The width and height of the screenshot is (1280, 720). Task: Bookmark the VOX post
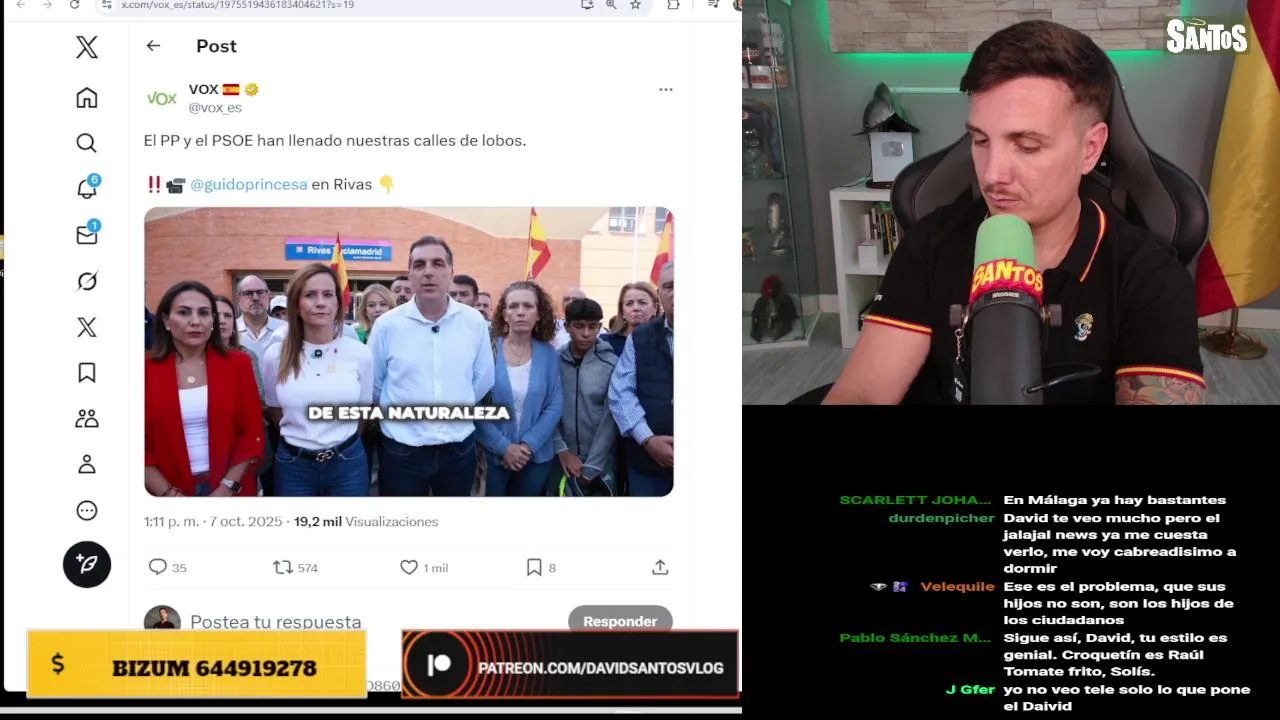pyautogui.click(x=534, y=567)
